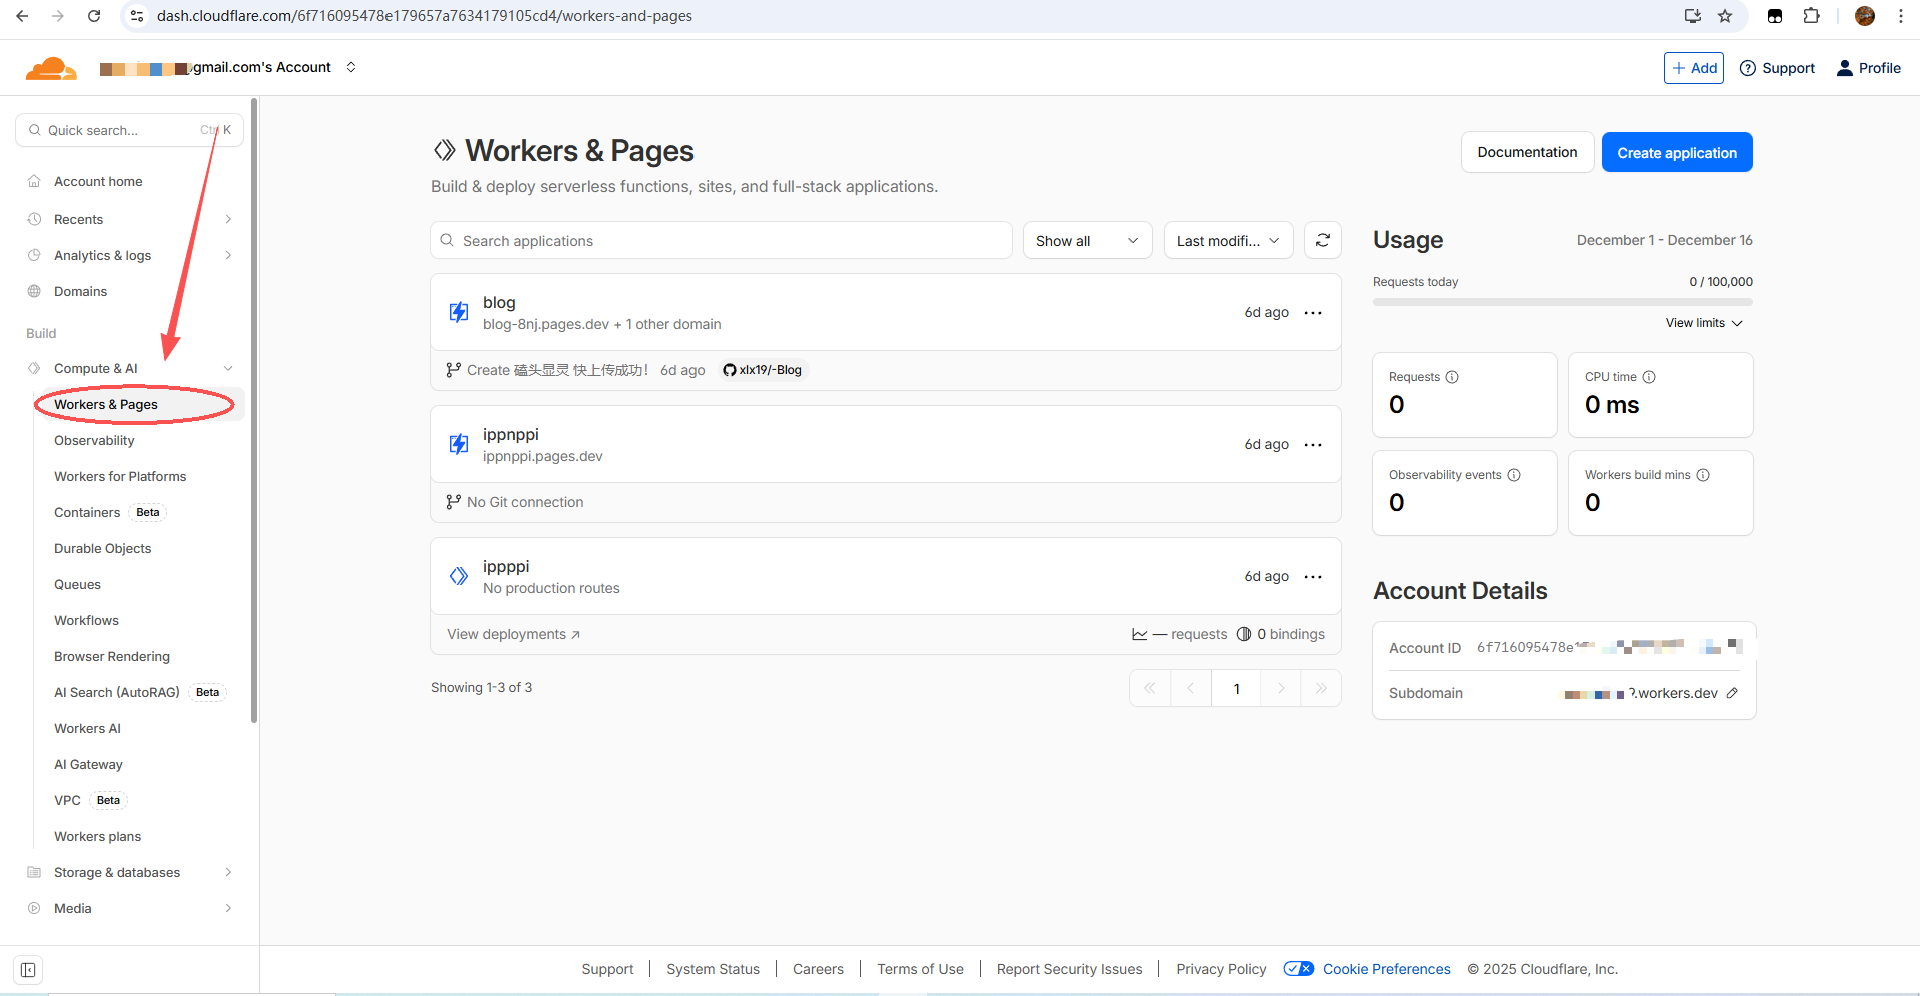This screenshot has height=996, width=1920.
Task: Open the Show all filter dropdown
Action: [x=1087, y=240]
